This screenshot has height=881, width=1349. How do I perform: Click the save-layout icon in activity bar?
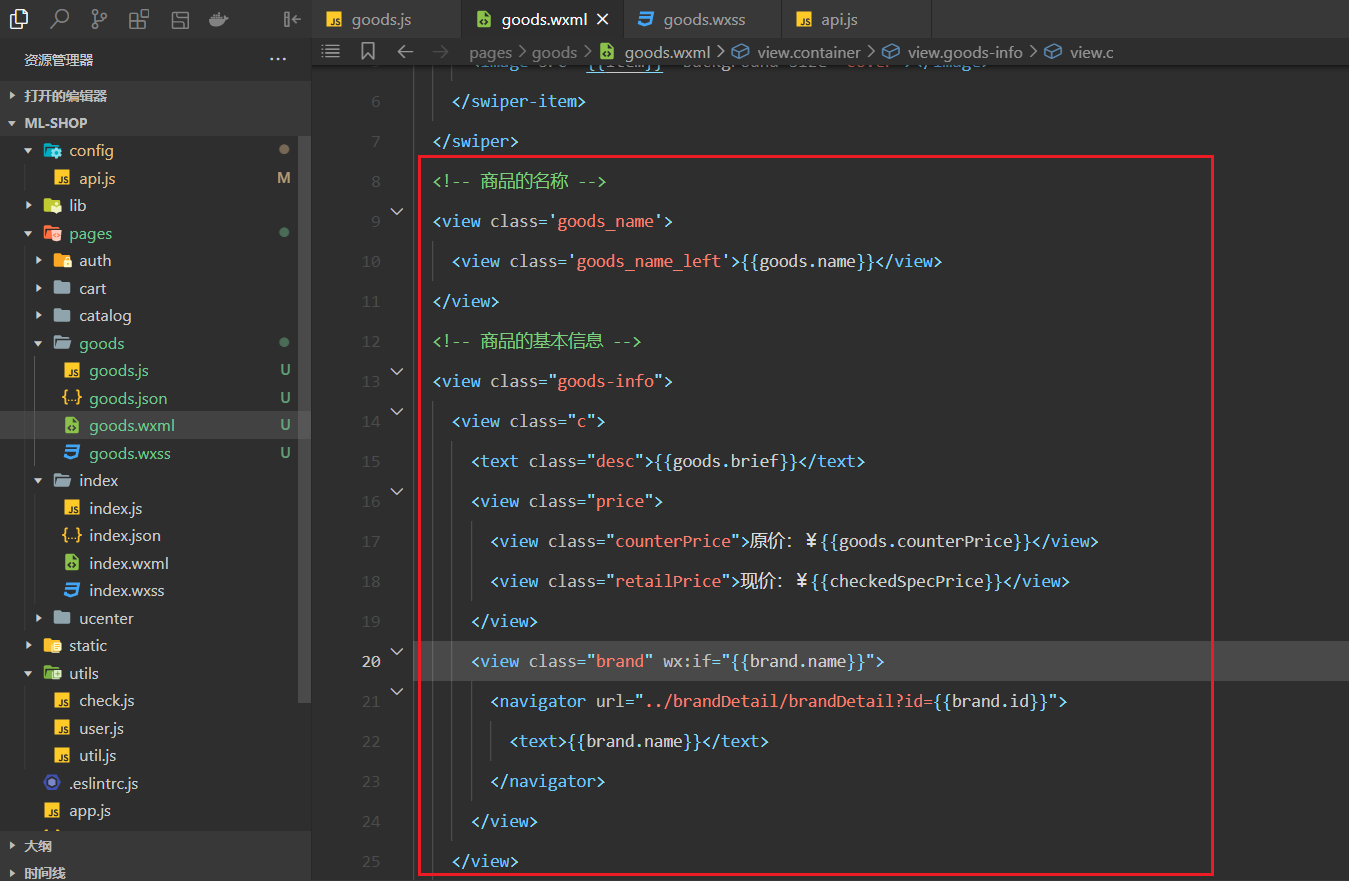180,19
